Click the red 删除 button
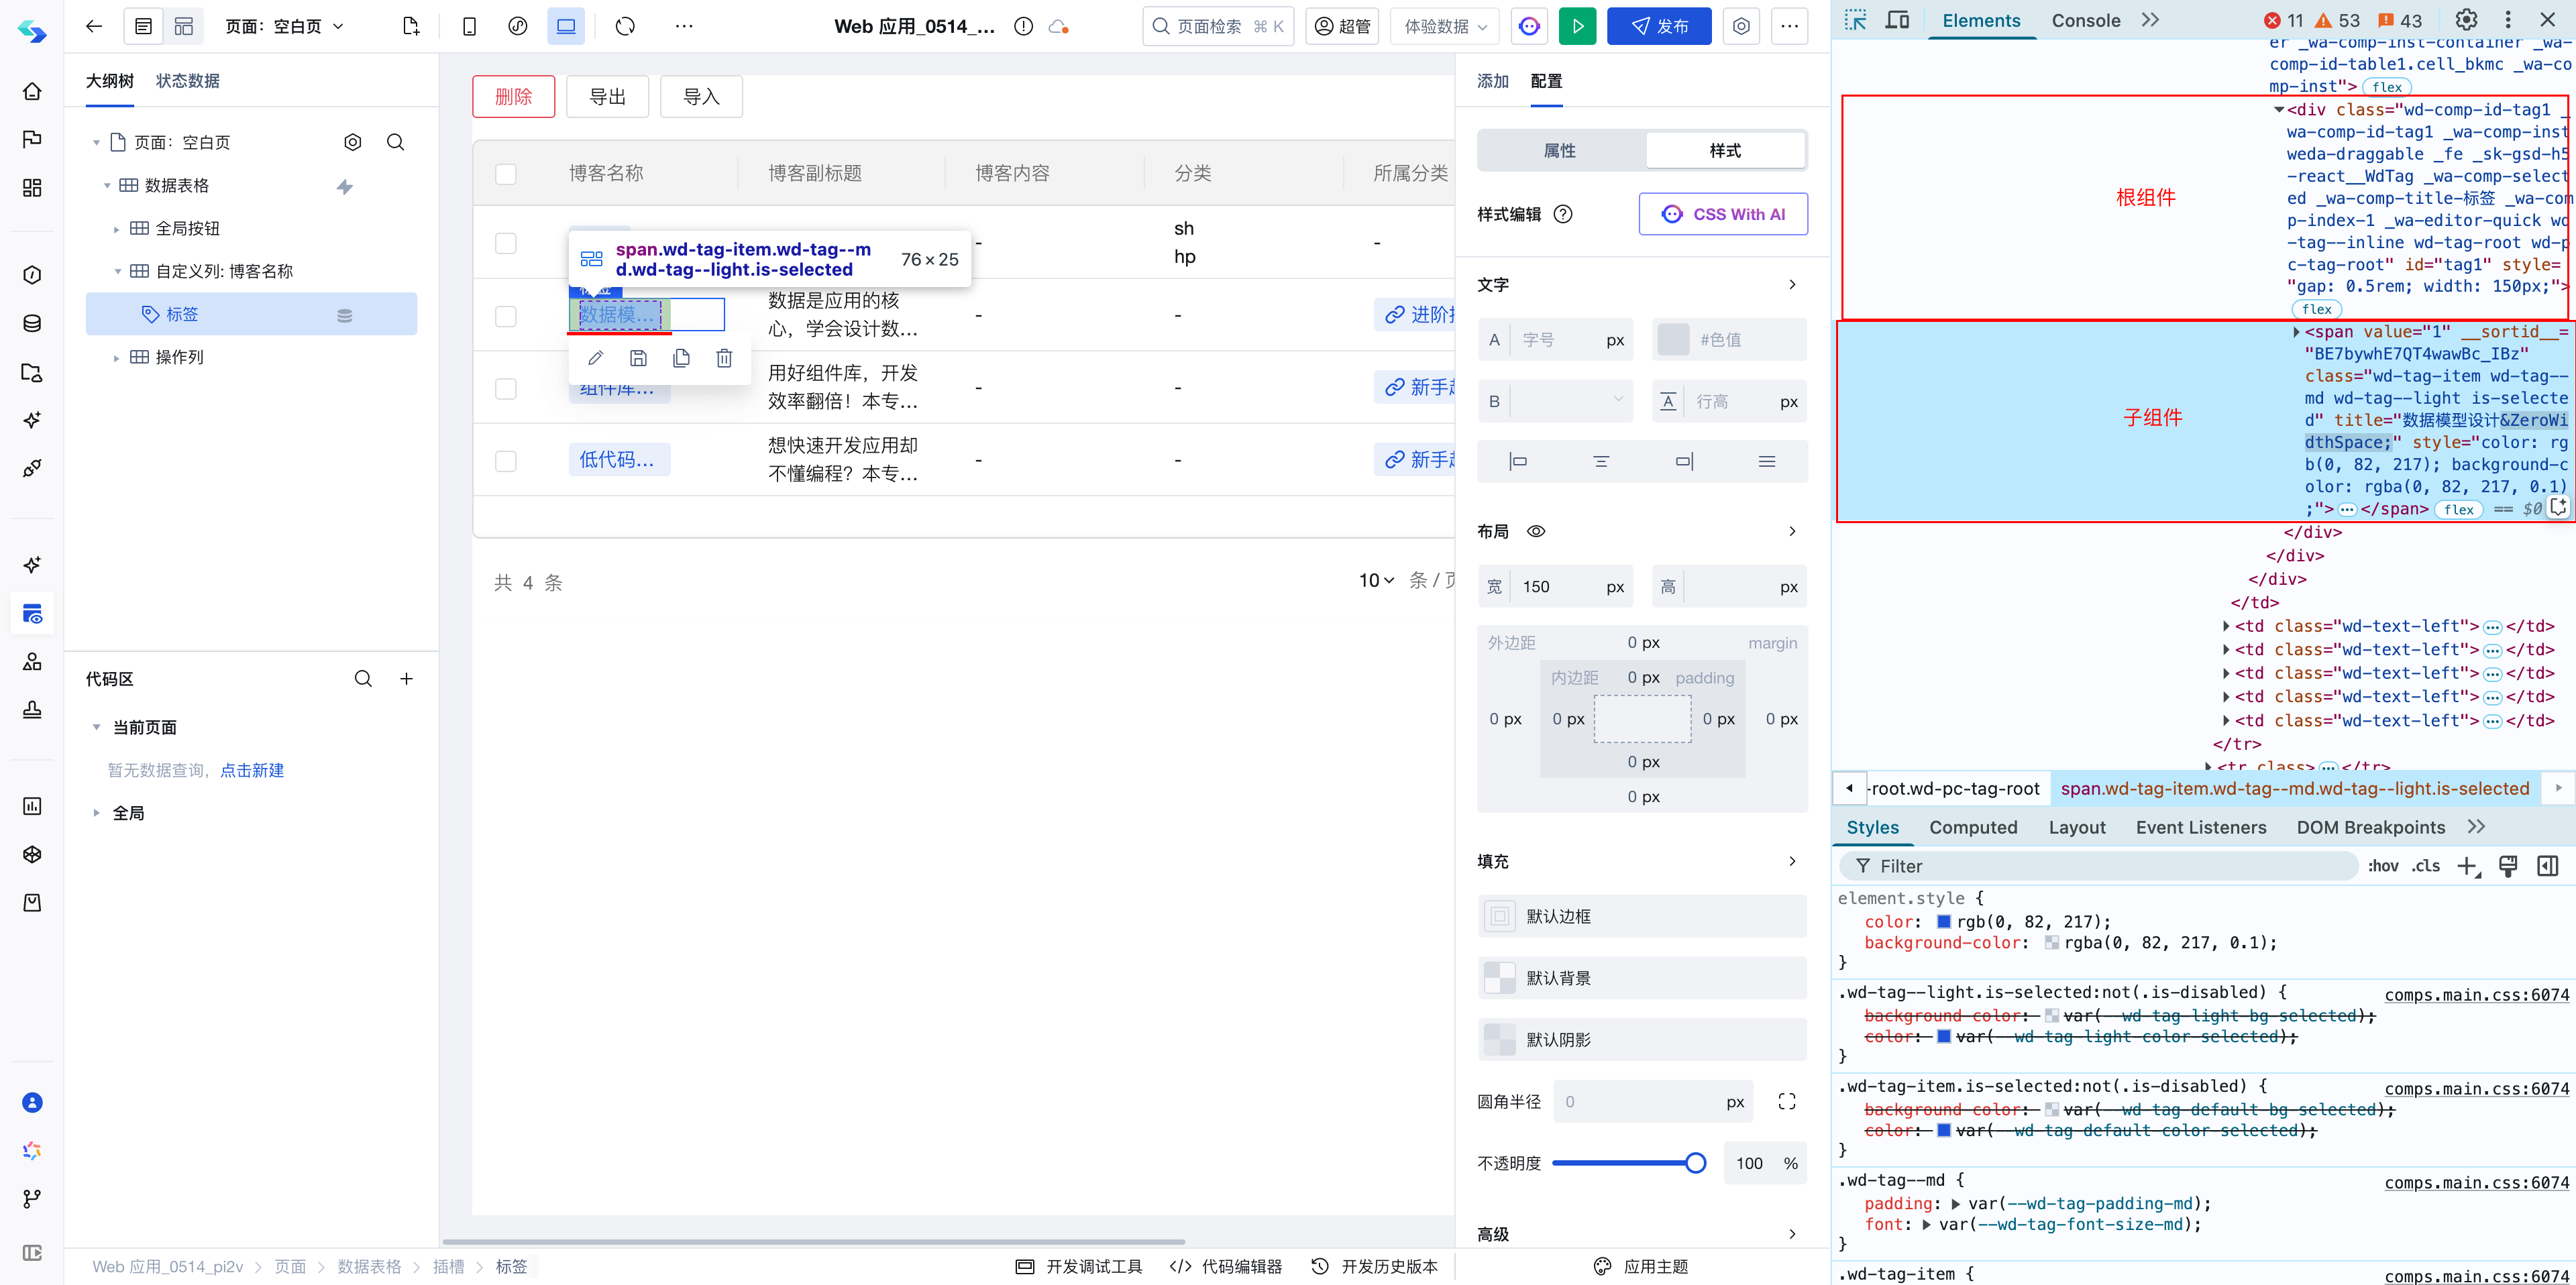The width and height of the screenshot is (2576, 1285). click(513, 97)
